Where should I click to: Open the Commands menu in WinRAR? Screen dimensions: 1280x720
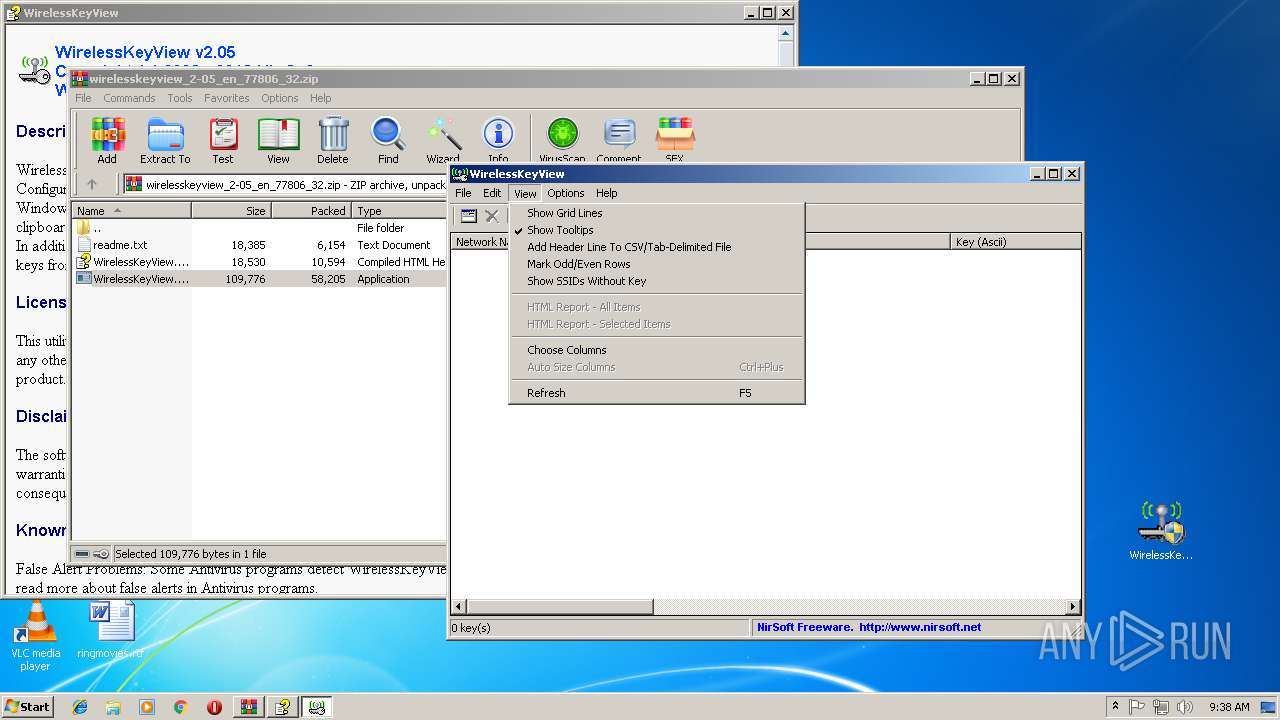tap(129, 98)
